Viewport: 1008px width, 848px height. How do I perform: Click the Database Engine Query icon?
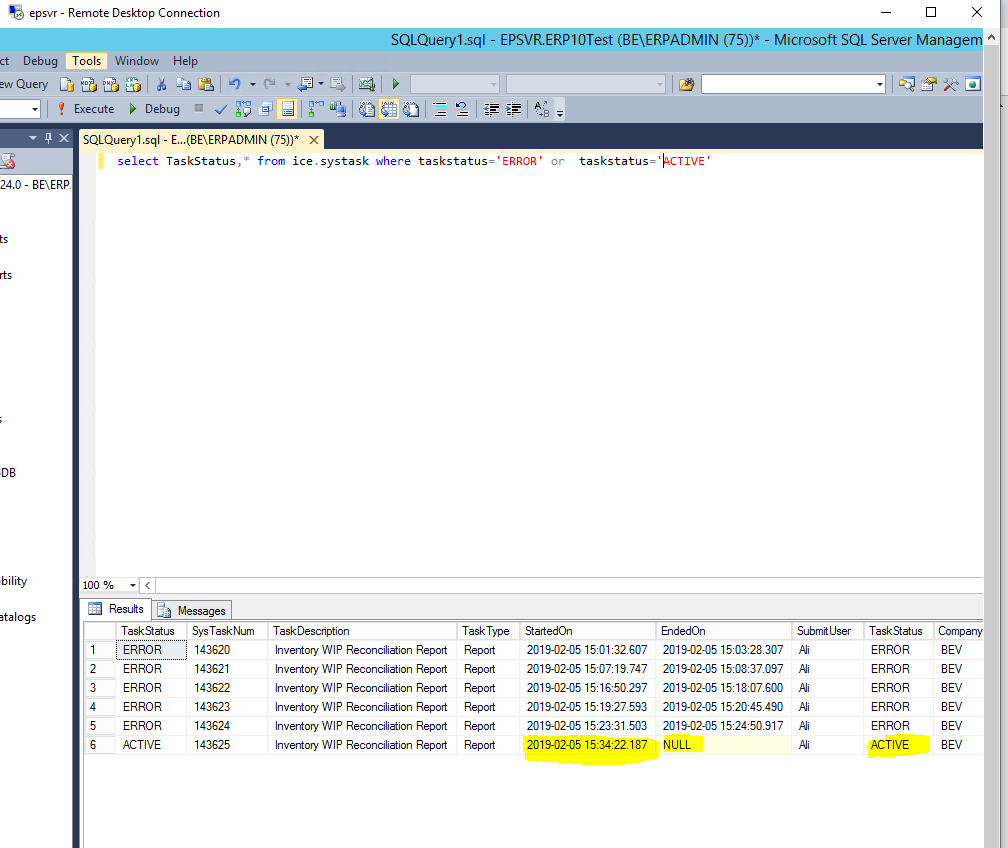[x=66, y=84]
